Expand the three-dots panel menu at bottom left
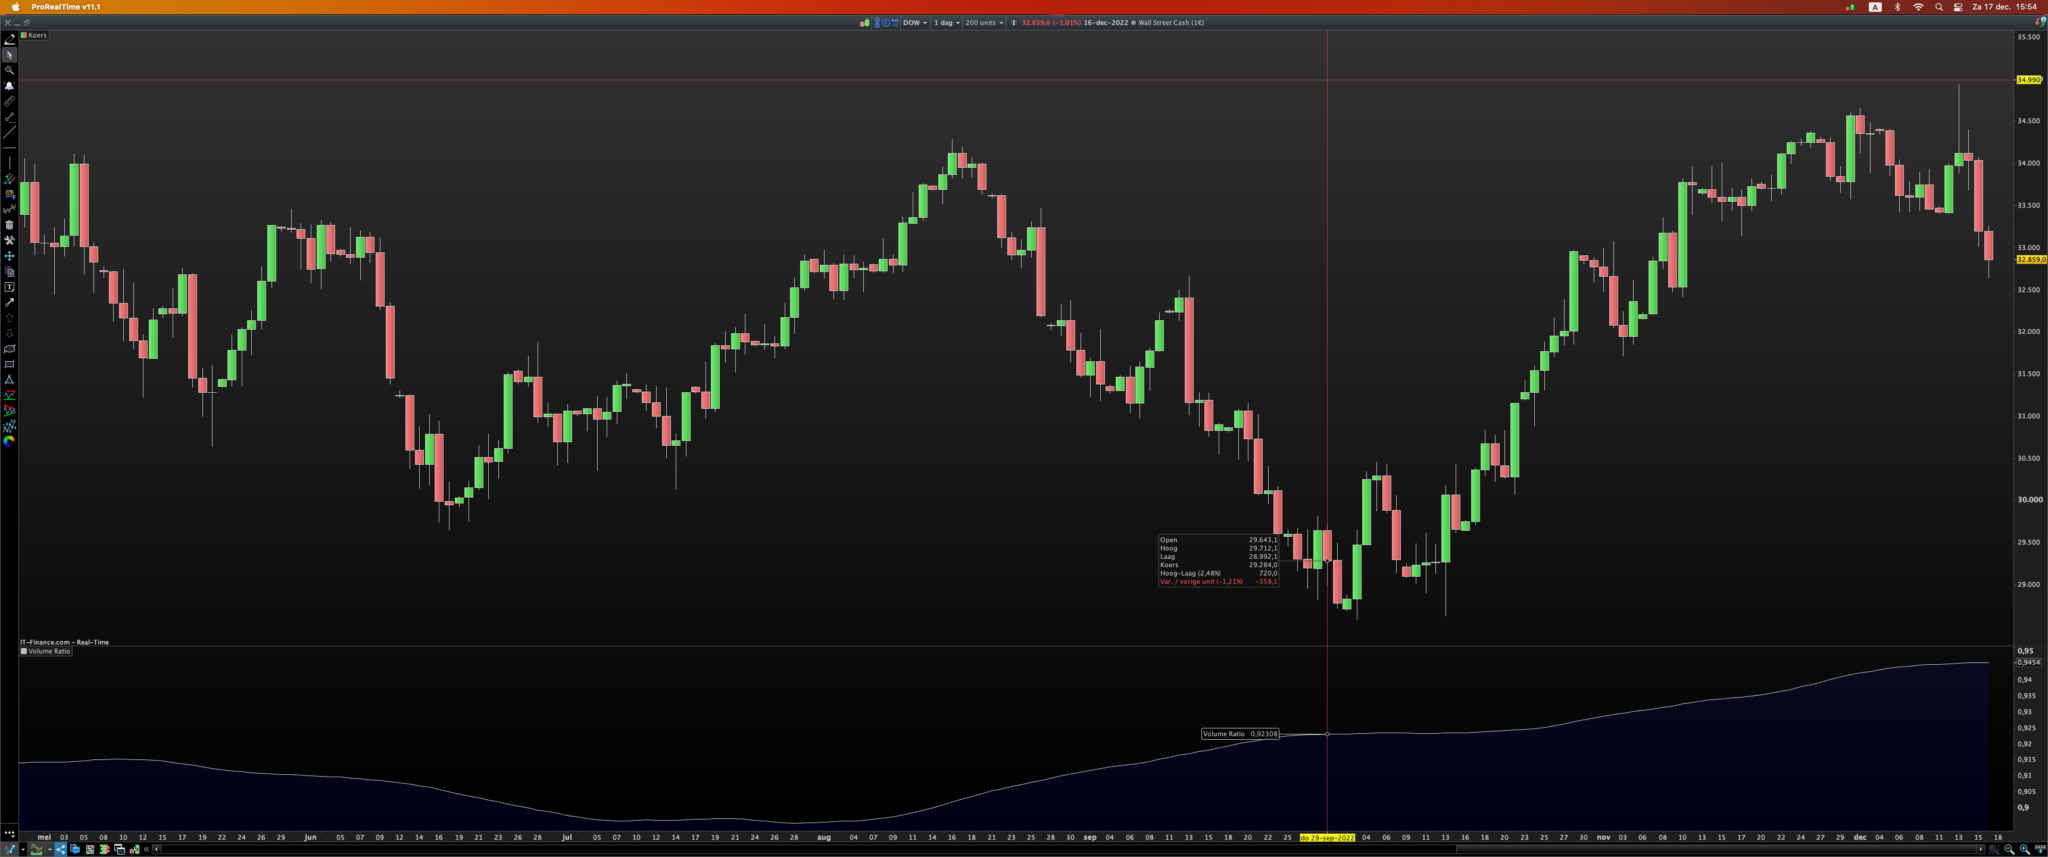Image resolution: width=2048 pixels, height=857 pixels. click(9, 833)
